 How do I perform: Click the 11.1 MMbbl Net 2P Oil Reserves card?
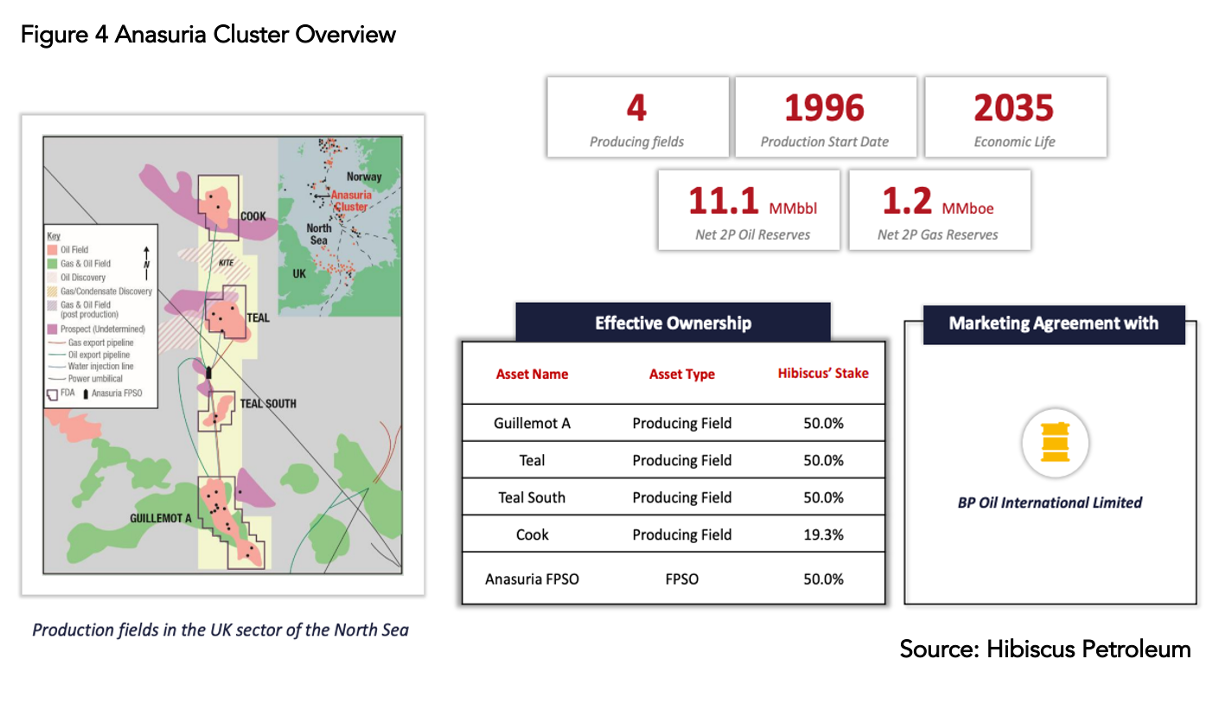tap(749, 209)
